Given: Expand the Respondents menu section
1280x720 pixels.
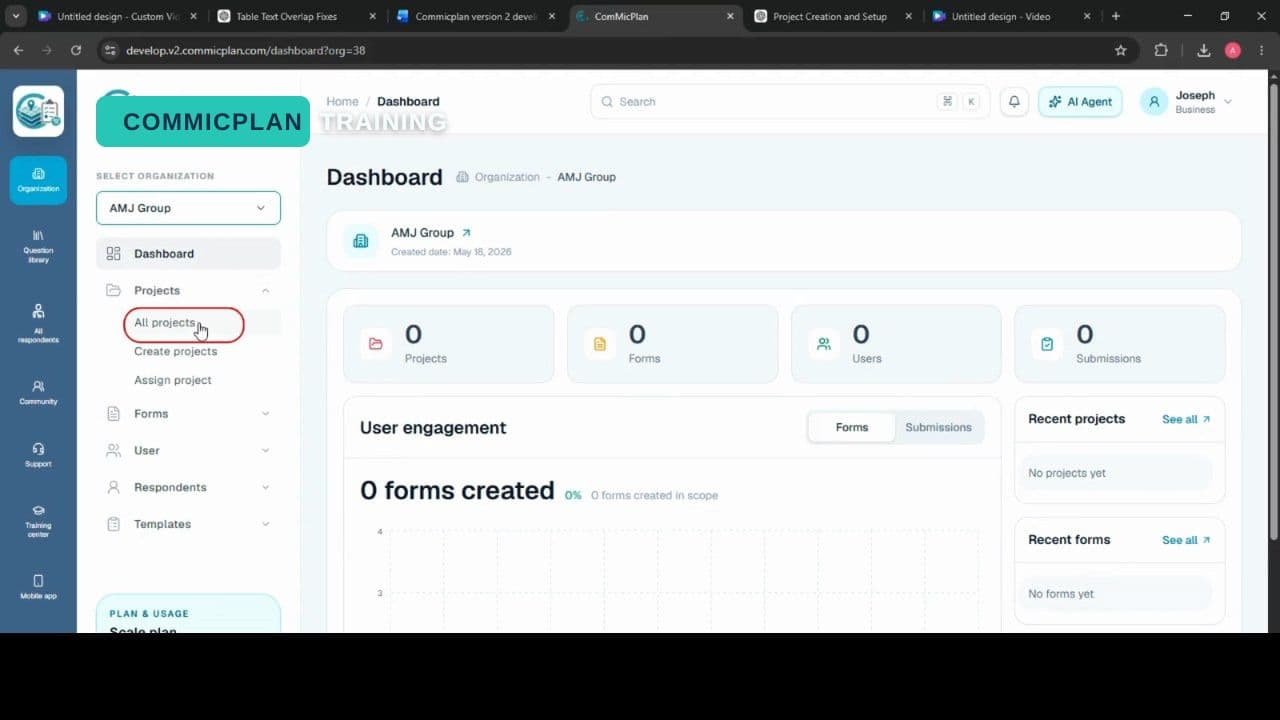Looking at the screenshot, I should [265, 488].
